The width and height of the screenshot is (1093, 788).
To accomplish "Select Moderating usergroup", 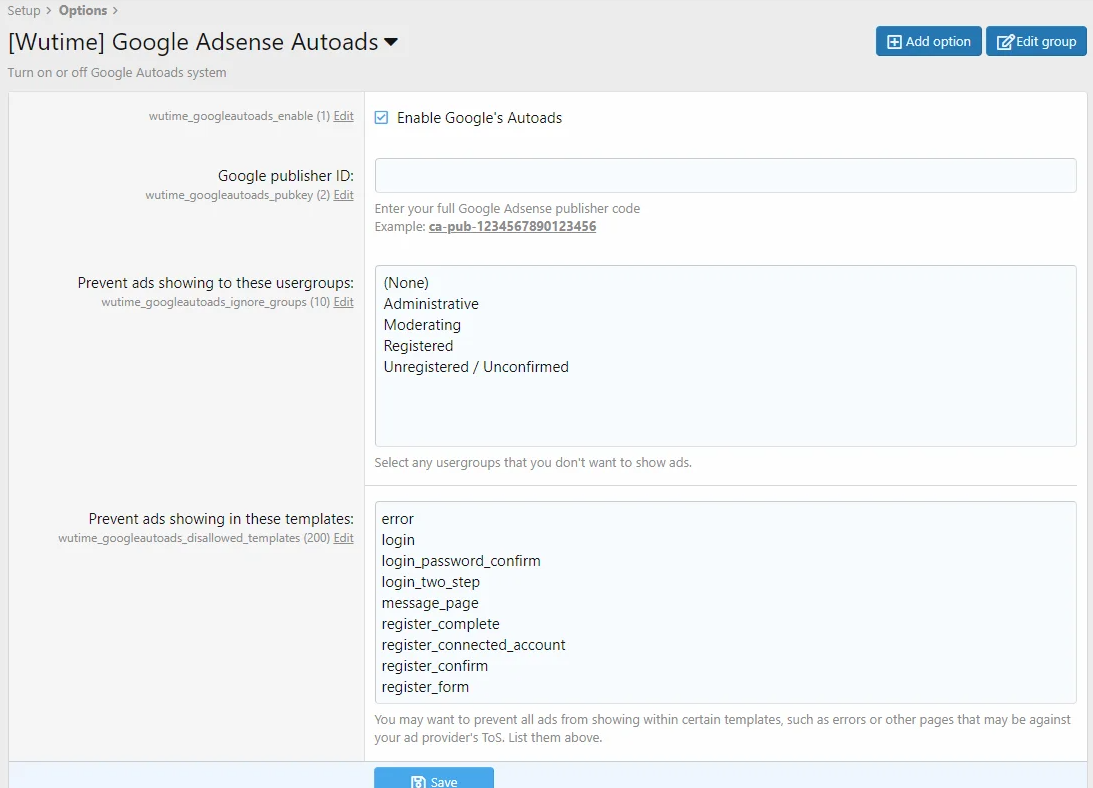I will [x=422, y=324].
